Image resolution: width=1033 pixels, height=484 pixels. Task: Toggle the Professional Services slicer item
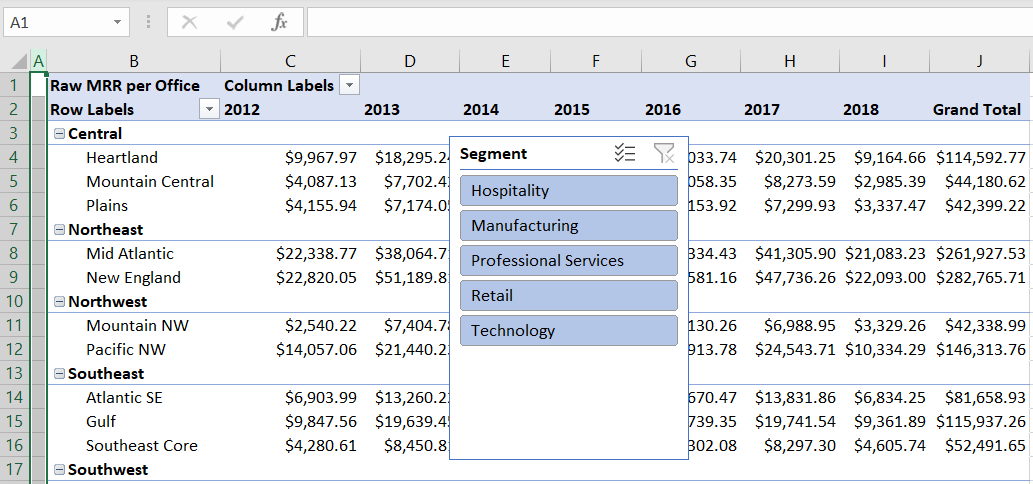click(569, 260)
